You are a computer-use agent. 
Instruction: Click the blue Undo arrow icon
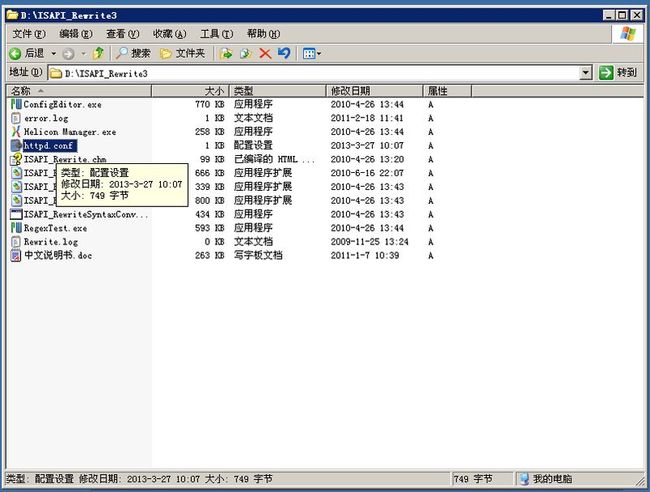[x=284, y=53]
